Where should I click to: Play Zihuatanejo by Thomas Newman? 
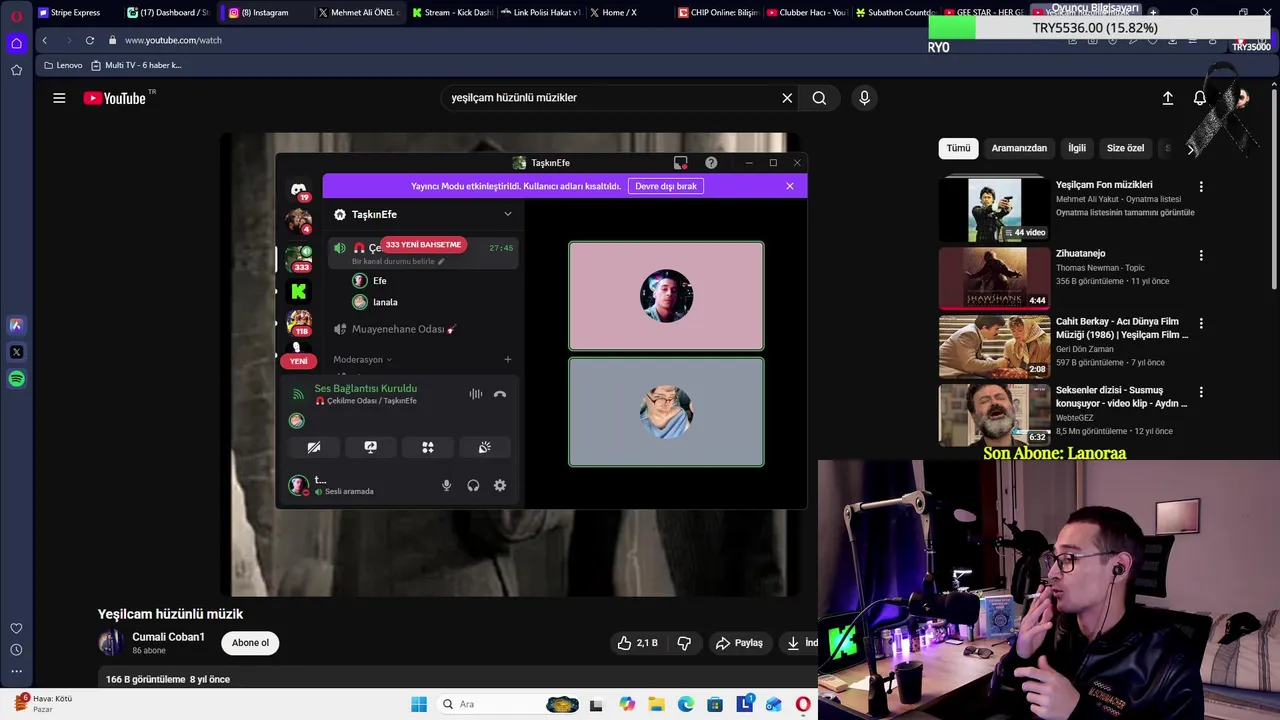995,278
